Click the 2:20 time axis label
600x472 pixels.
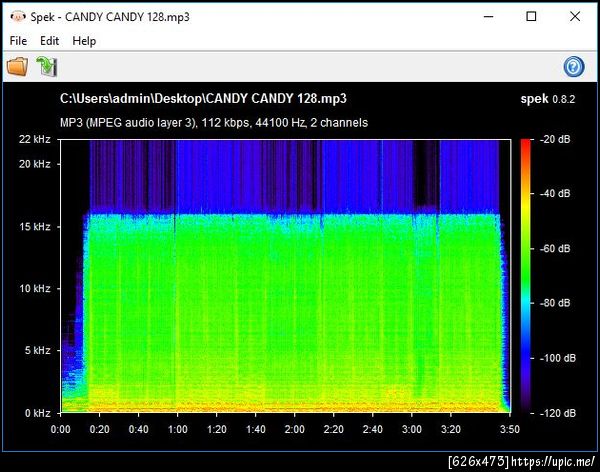pos(334,429)
